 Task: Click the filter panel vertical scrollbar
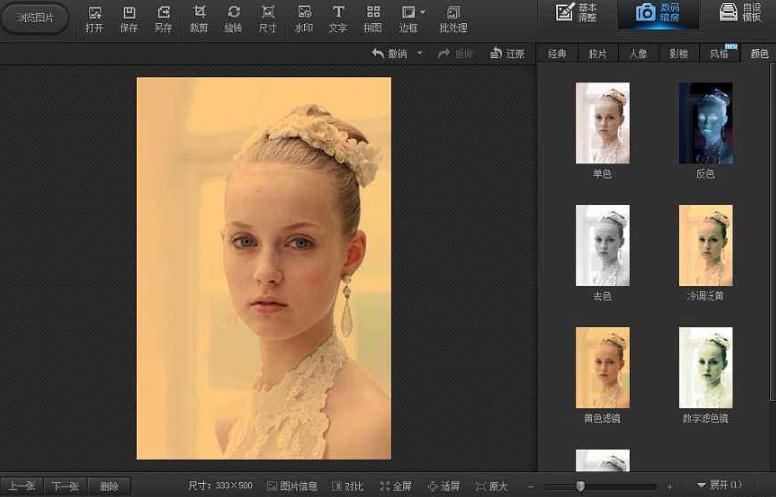773,232
